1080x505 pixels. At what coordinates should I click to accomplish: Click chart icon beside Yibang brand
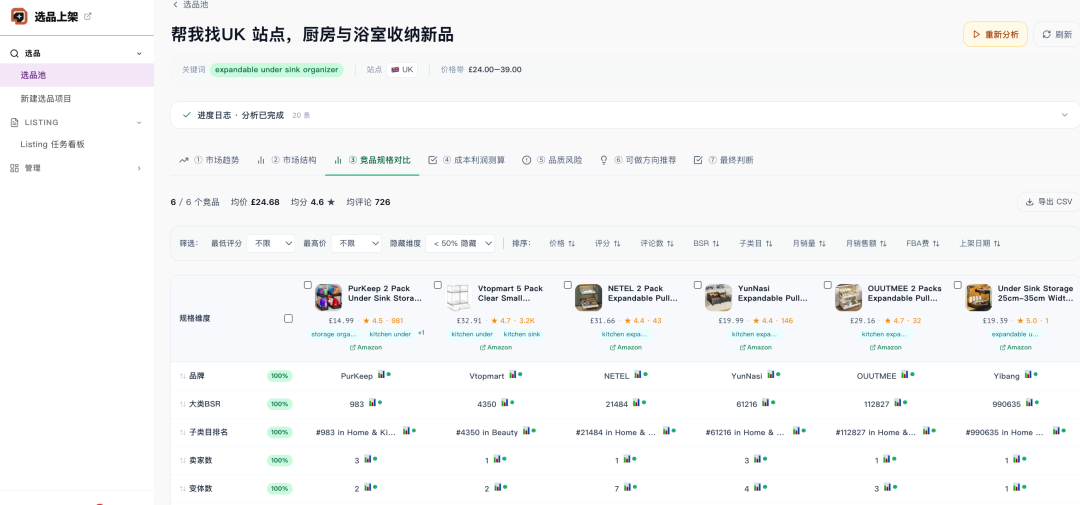tap(1028, 375)
